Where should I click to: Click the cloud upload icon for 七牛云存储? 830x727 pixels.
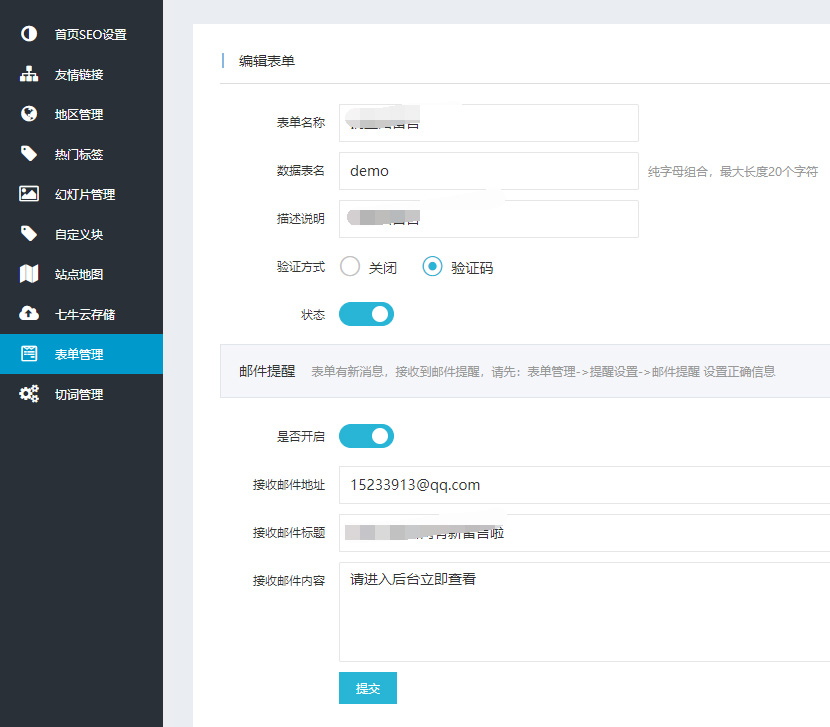[x=29, y=314]
